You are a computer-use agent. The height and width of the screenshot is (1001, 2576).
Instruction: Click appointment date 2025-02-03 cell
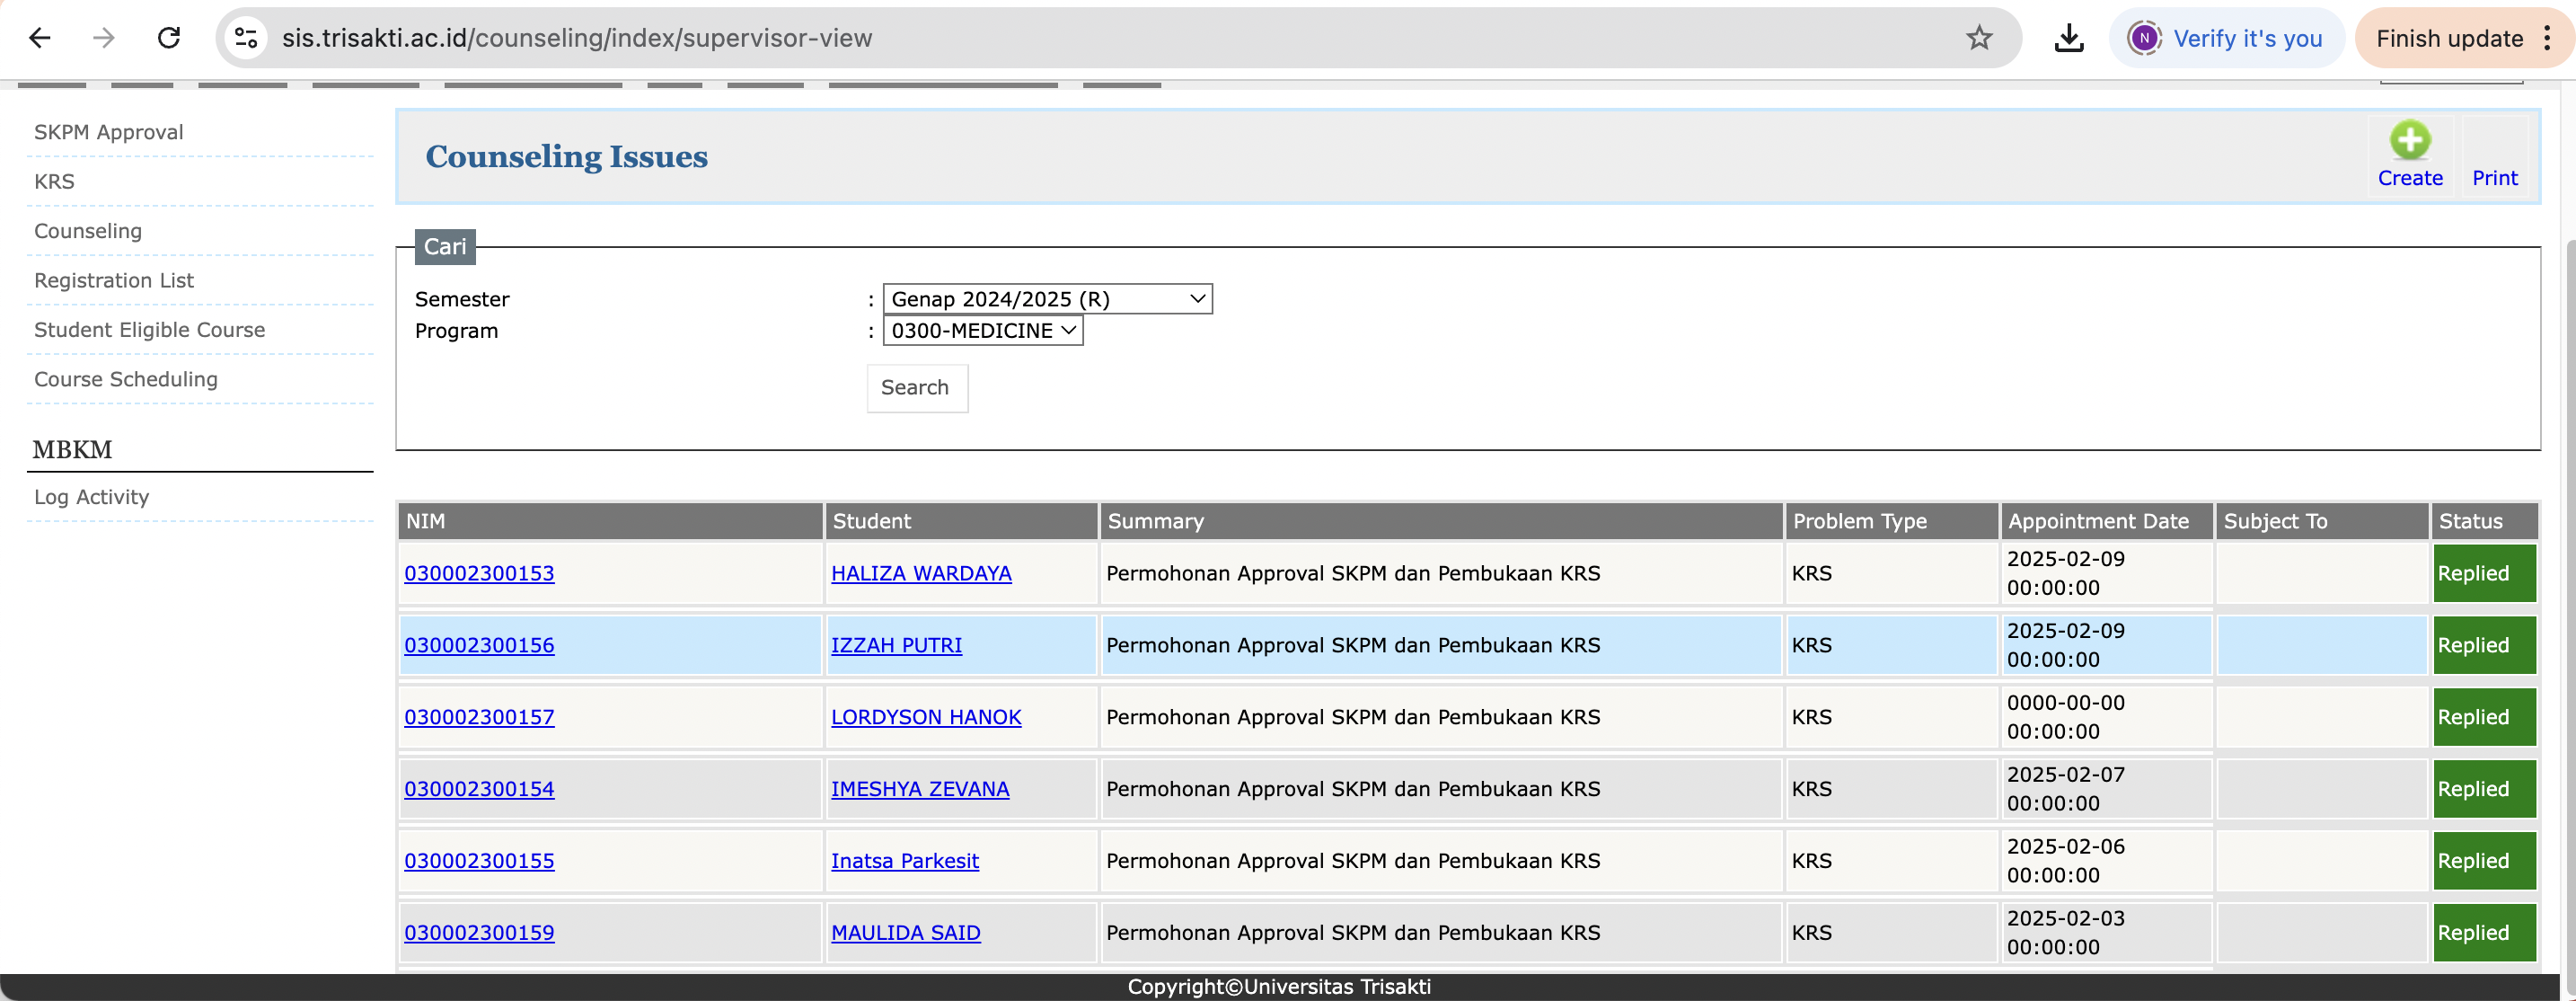[2107, 934]
